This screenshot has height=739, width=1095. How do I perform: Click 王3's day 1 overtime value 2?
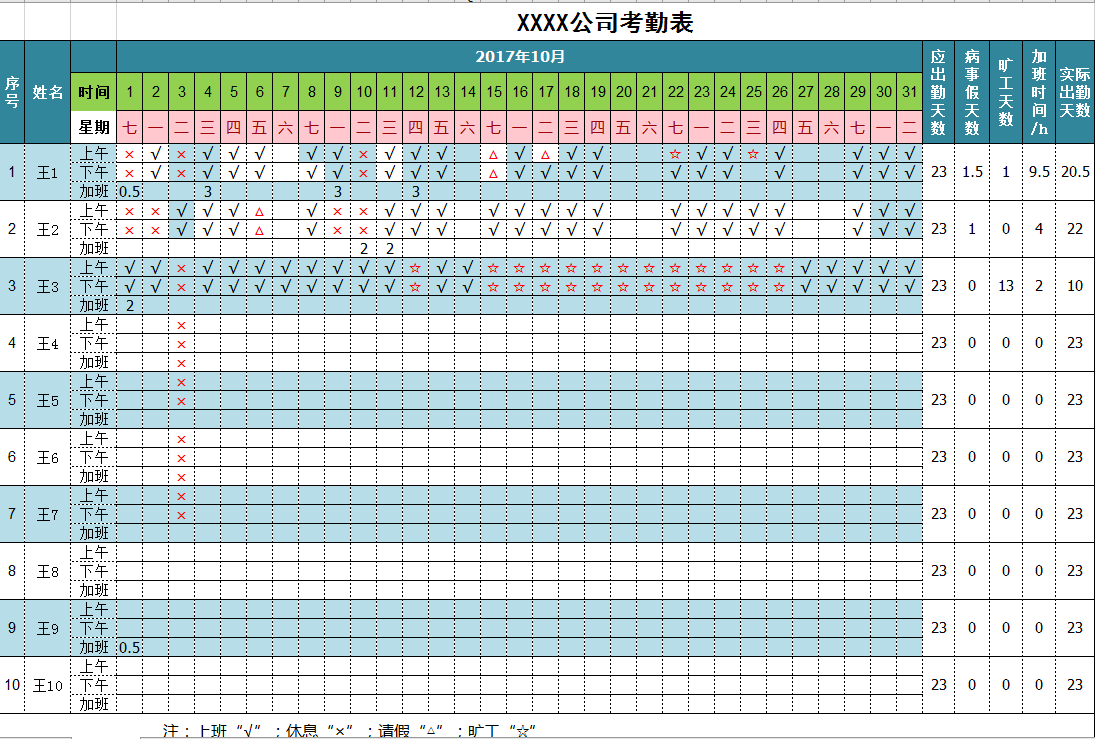click(129, 305)
